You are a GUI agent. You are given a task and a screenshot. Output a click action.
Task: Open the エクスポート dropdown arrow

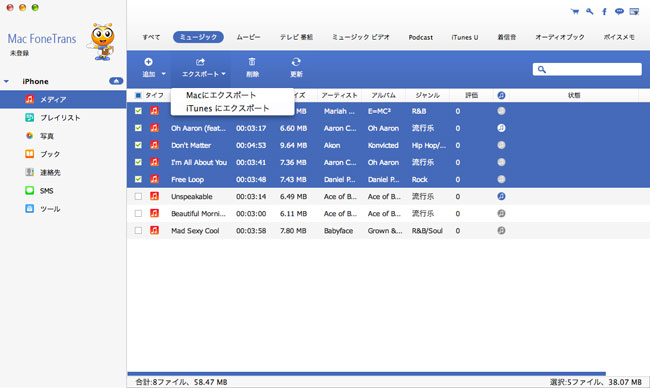[x=223, y=74]
